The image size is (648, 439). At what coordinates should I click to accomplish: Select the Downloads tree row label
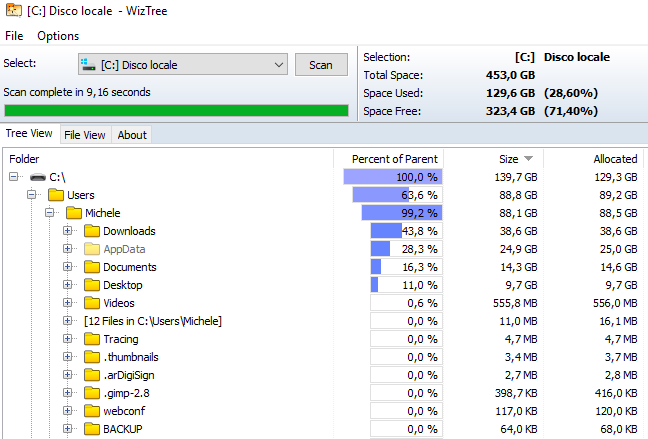[129, 231]
